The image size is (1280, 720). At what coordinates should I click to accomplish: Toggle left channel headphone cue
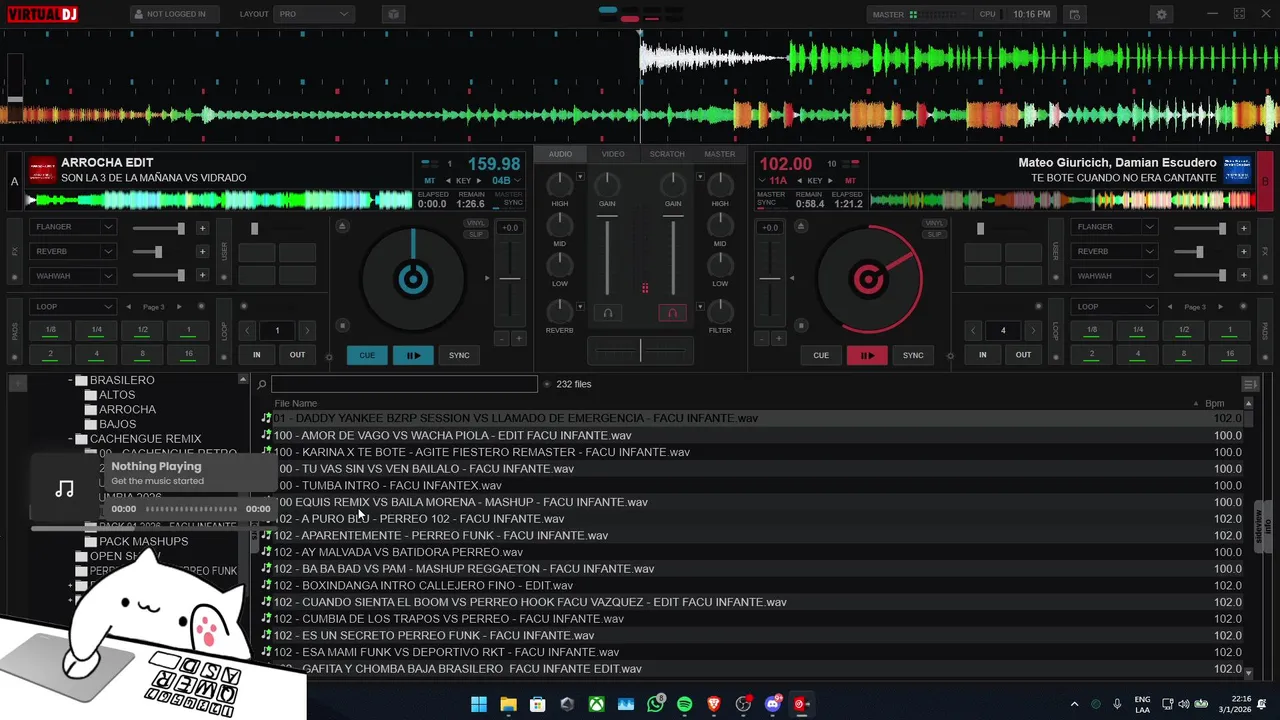607,313
